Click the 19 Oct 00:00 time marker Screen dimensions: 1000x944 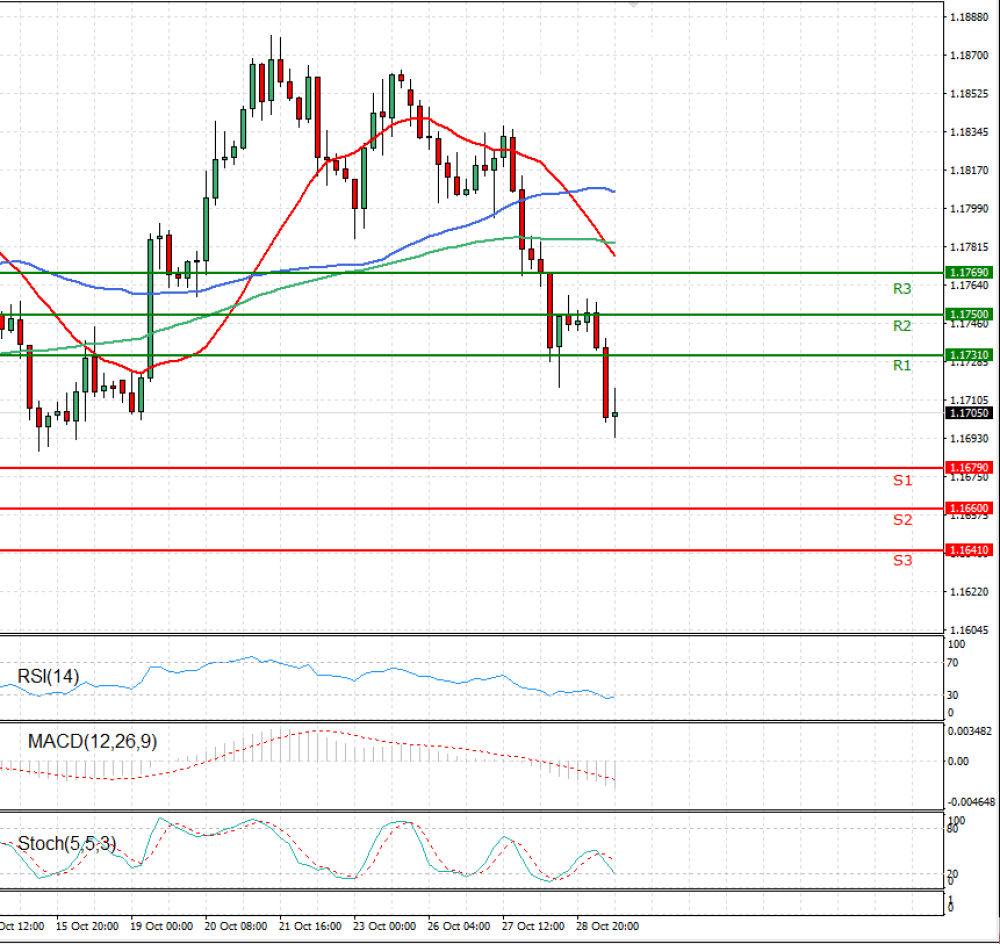coord(161,926)
